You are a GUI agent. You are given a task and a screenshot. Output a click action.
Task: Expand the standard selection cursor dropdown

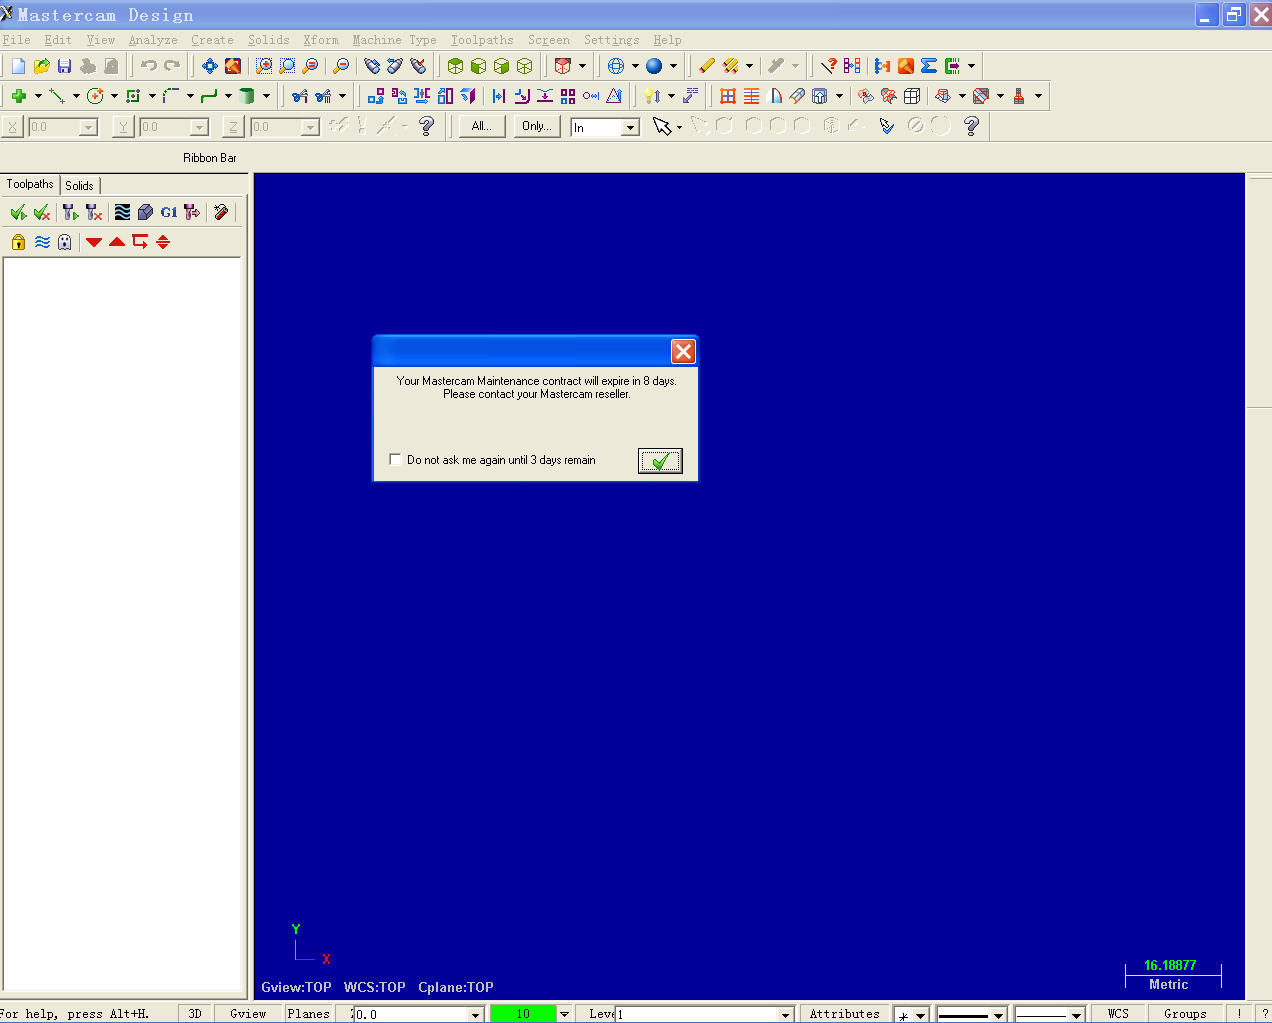point(680,127)
